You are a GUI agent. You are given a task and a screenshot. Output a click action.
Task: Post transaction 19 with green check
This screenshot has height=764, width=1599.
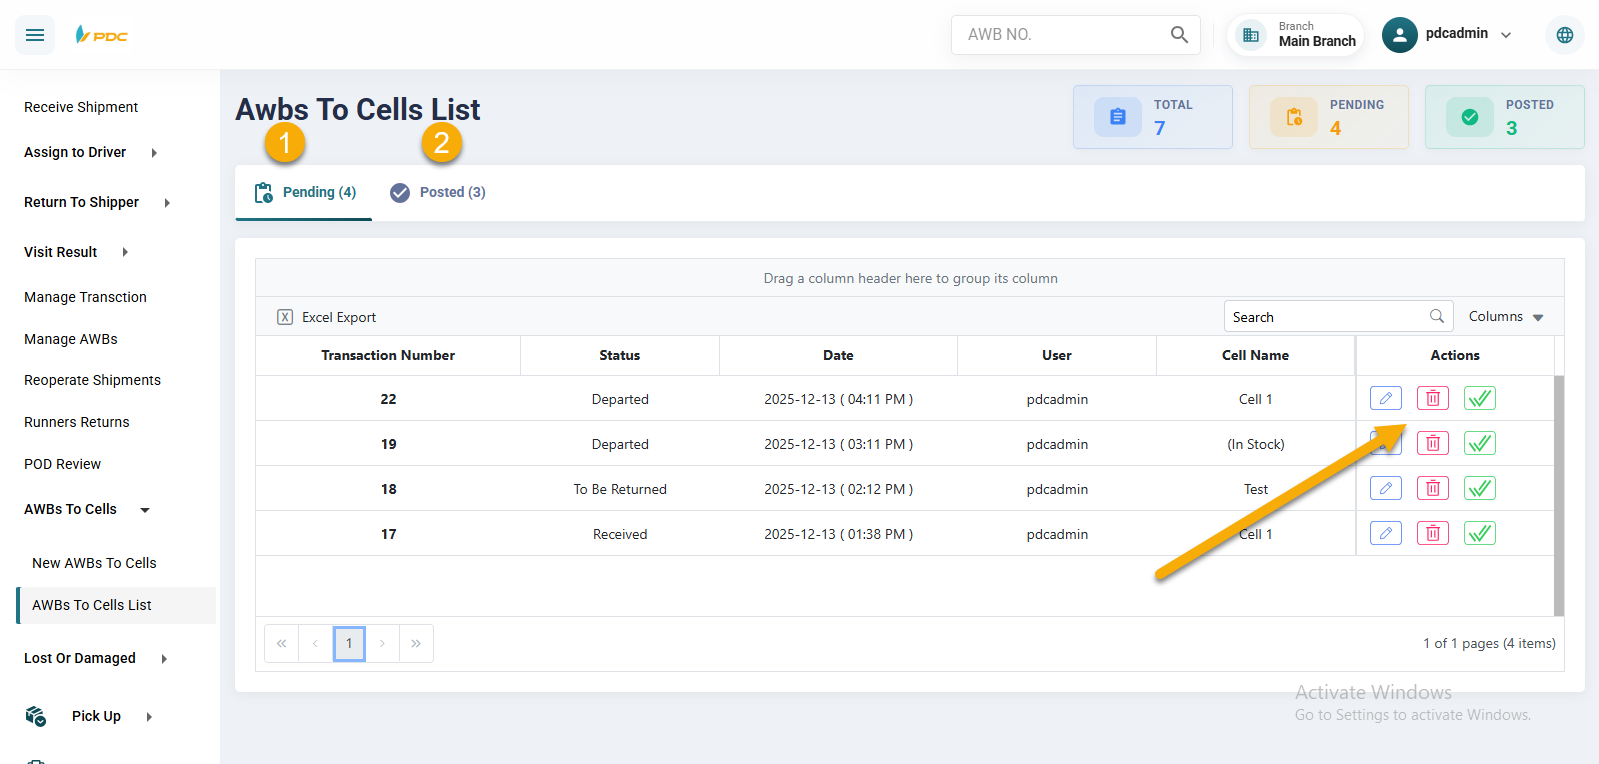click(1480, 443)
